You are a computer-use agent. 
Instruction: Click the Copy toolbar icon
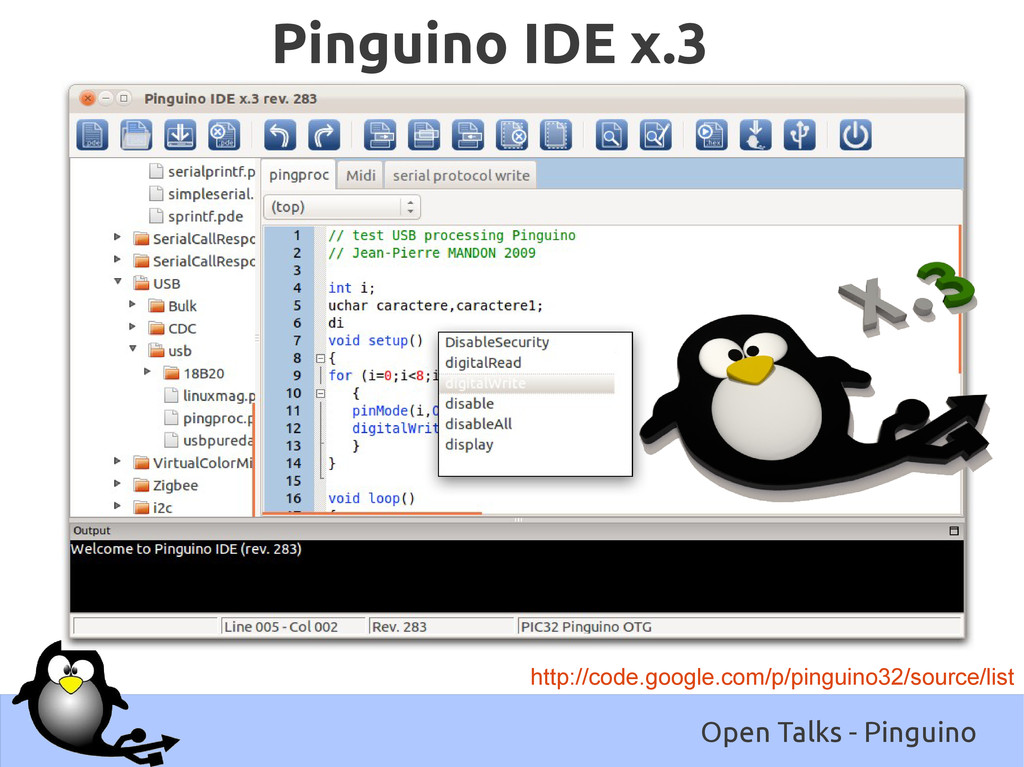pyautogui.click(x=423, y=135)
